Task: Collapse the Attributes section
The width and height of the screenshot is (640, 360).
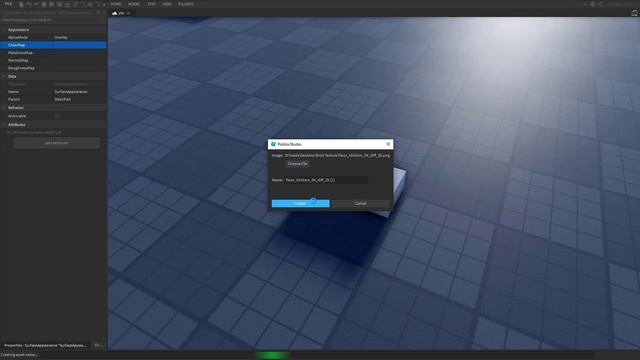Action: point(4,125)
